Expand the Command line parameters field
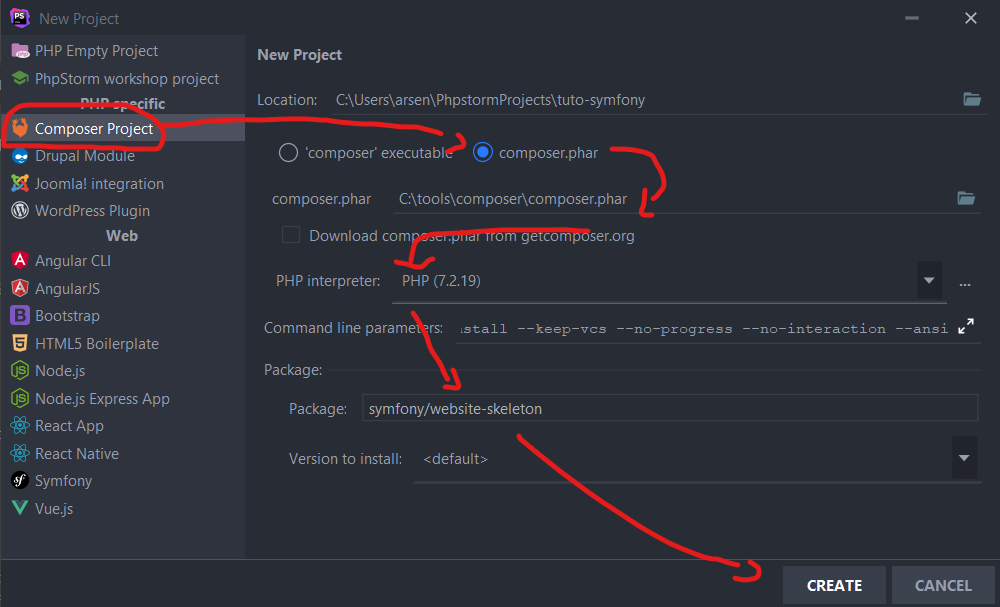The width and height of the screenshot is (1000, 607). 966,327
